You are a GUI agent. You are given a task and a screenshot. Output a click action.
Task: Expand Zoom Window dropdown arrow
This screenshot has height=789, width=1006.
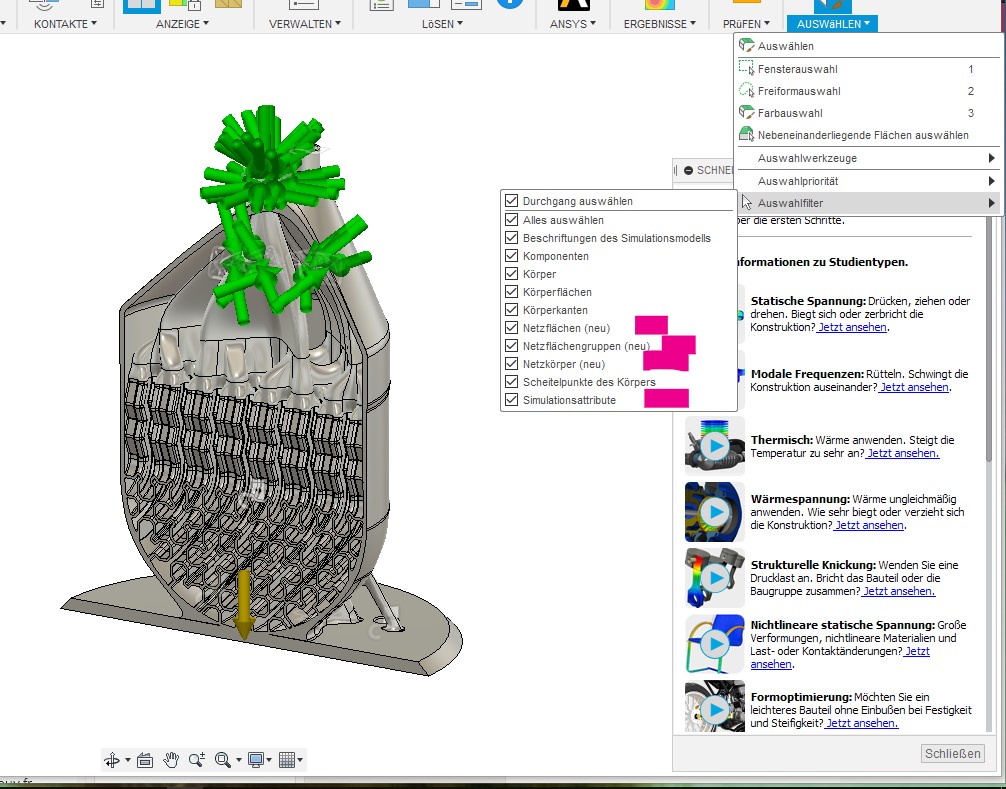coord(239,760)
